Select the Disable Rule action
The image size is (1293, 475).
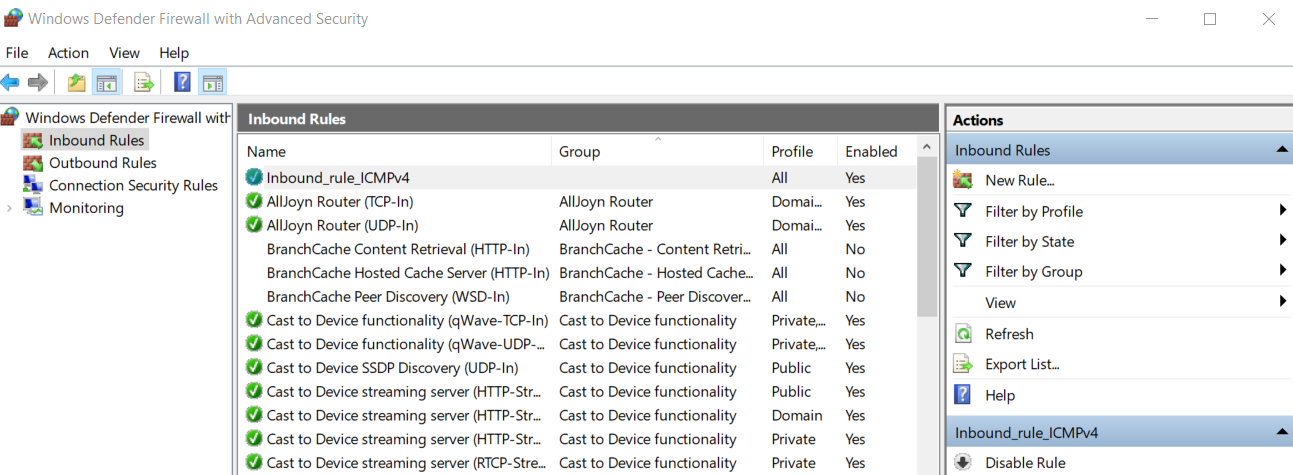coord(1025,463)
